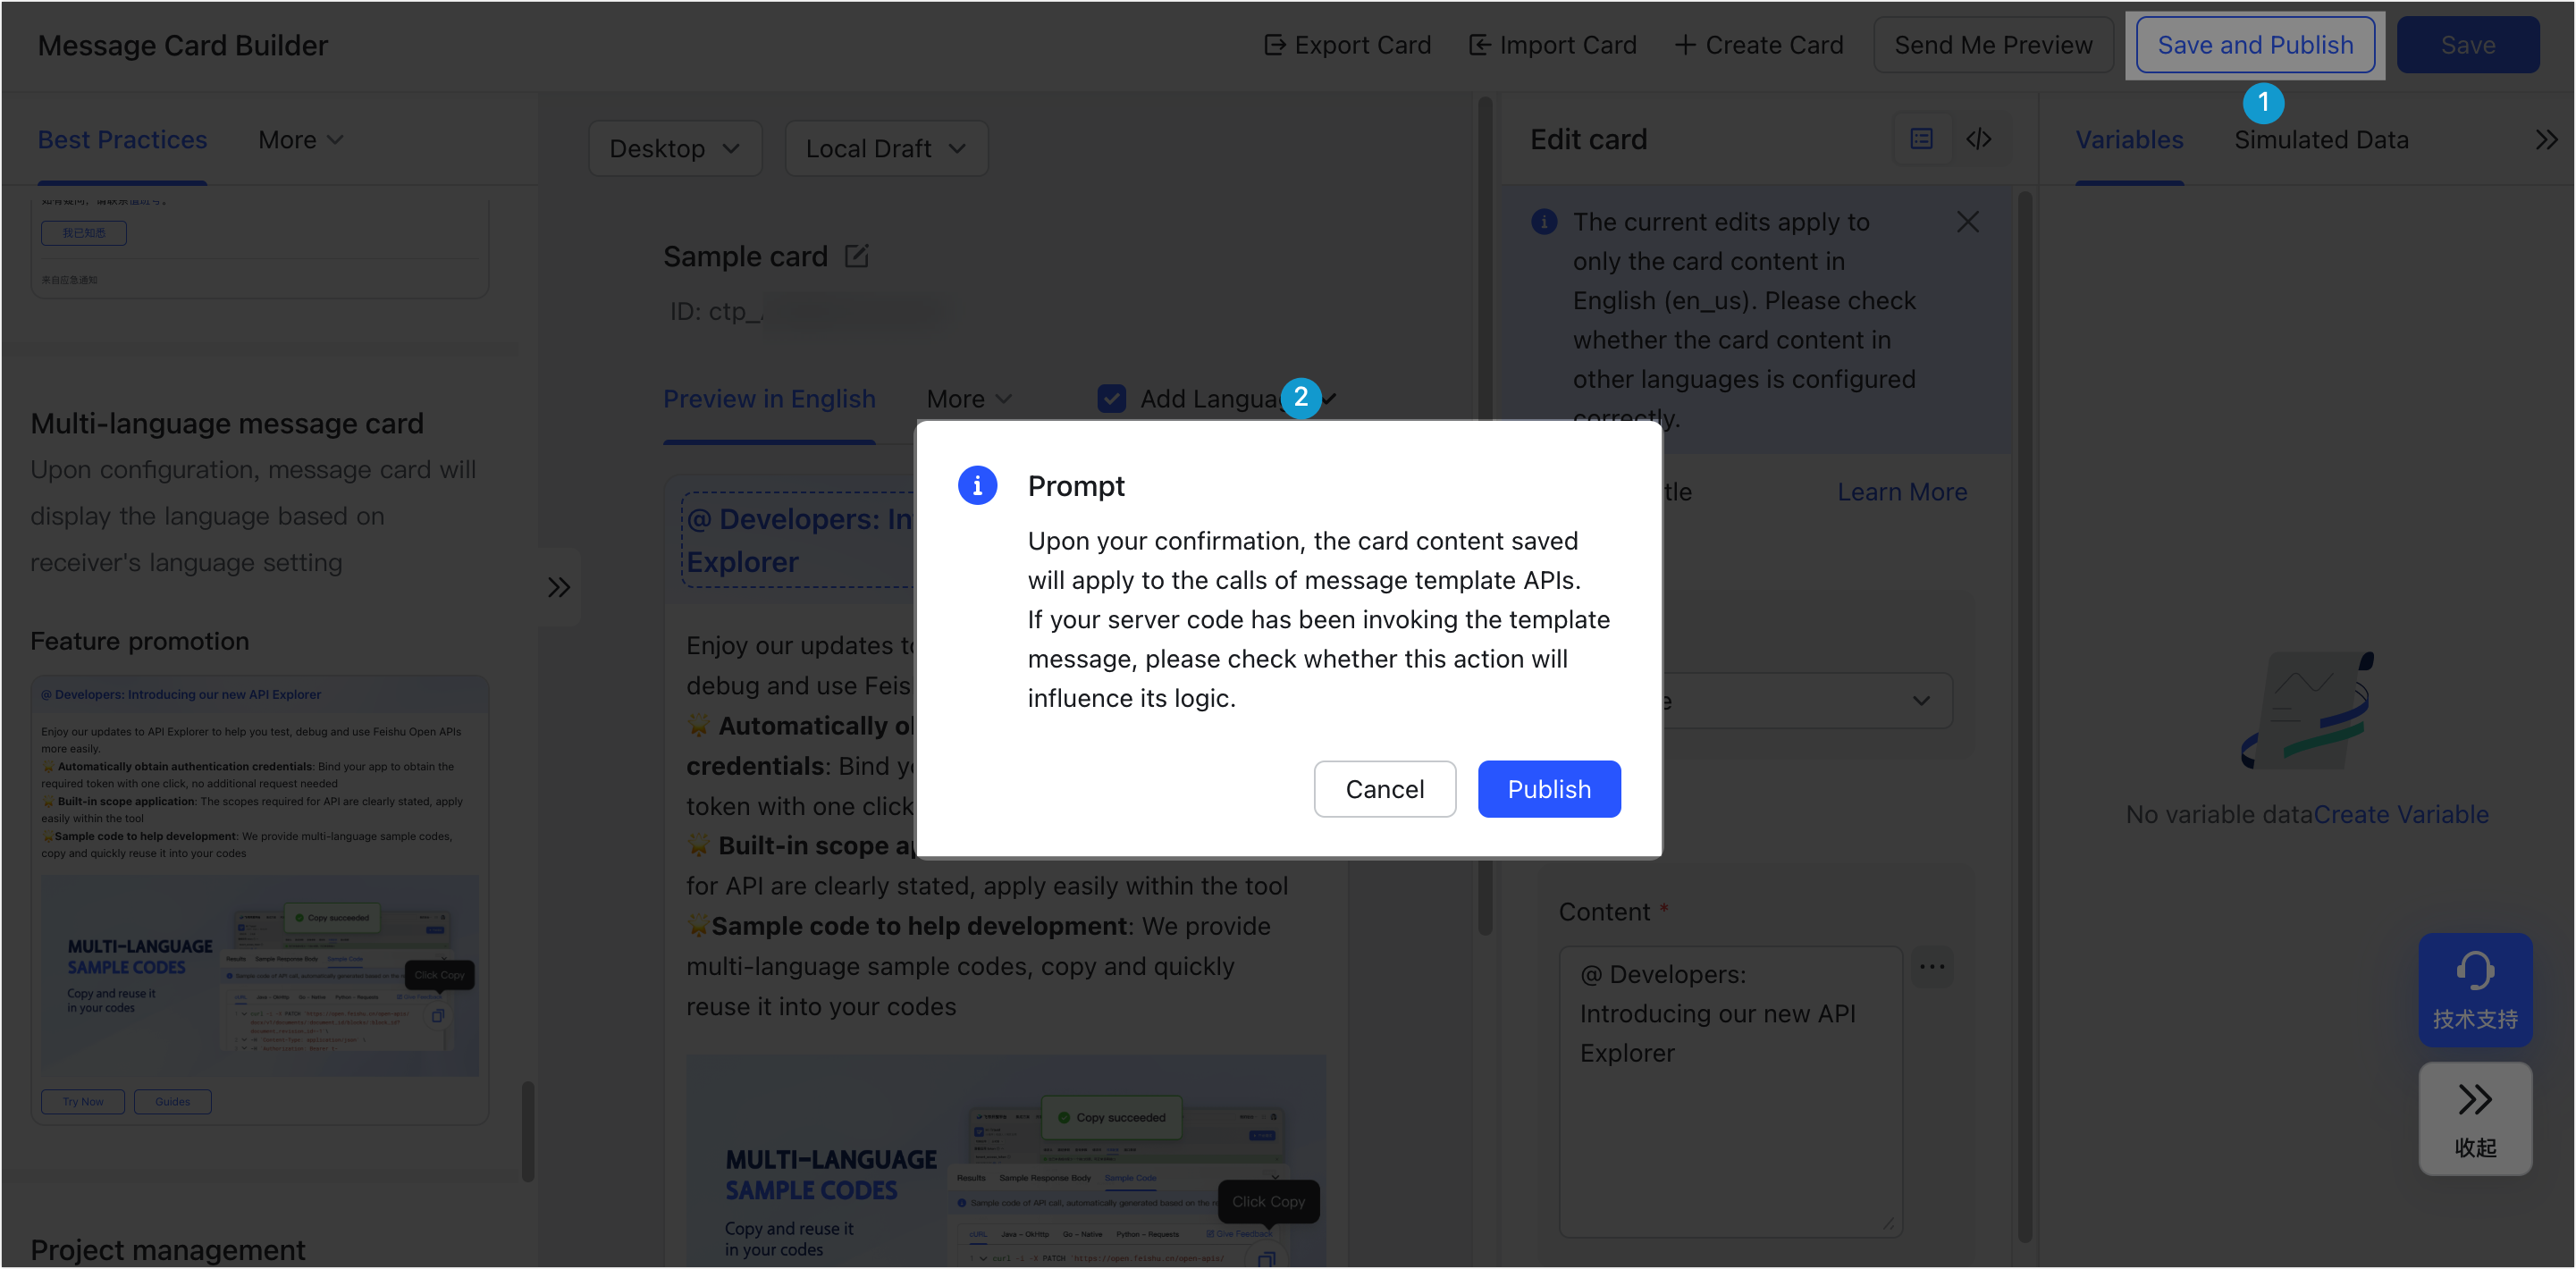Click the Create Variable link
This screenshot has width=2576, height=1269.
[x=2400, y=814]
